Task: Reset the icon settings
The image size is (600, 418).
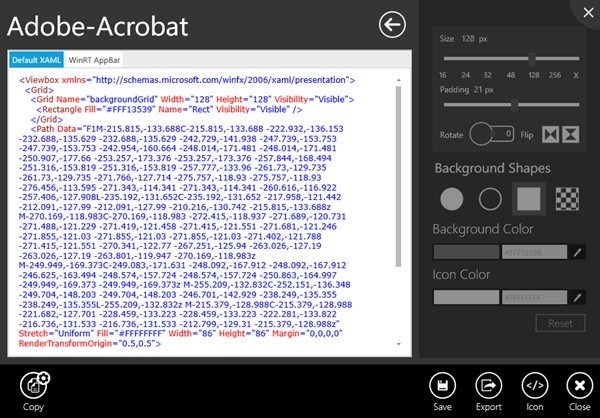Action: click(x=561, y=323)
